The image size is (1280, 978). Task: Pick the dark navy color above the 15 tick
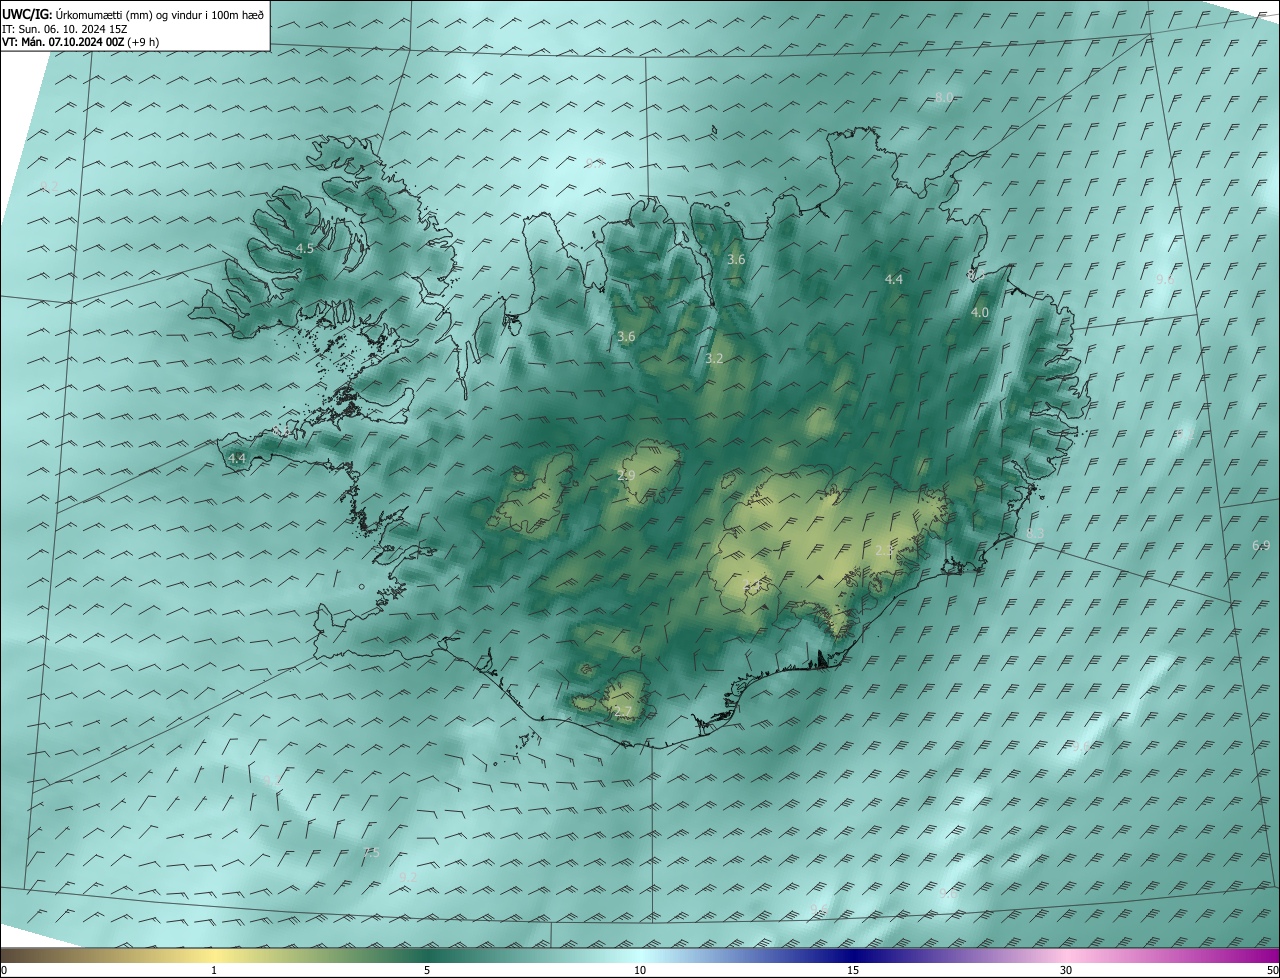(853, 955)
